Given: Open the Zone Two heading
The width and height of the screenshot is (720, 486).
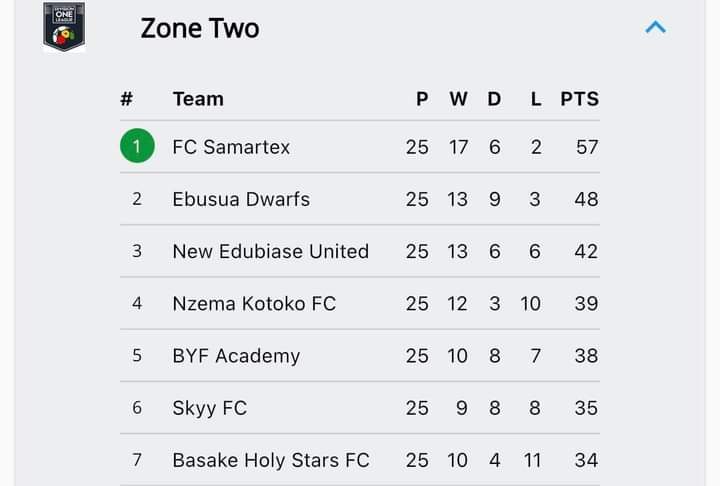Looking at the screenshot, I should (200, 28).
